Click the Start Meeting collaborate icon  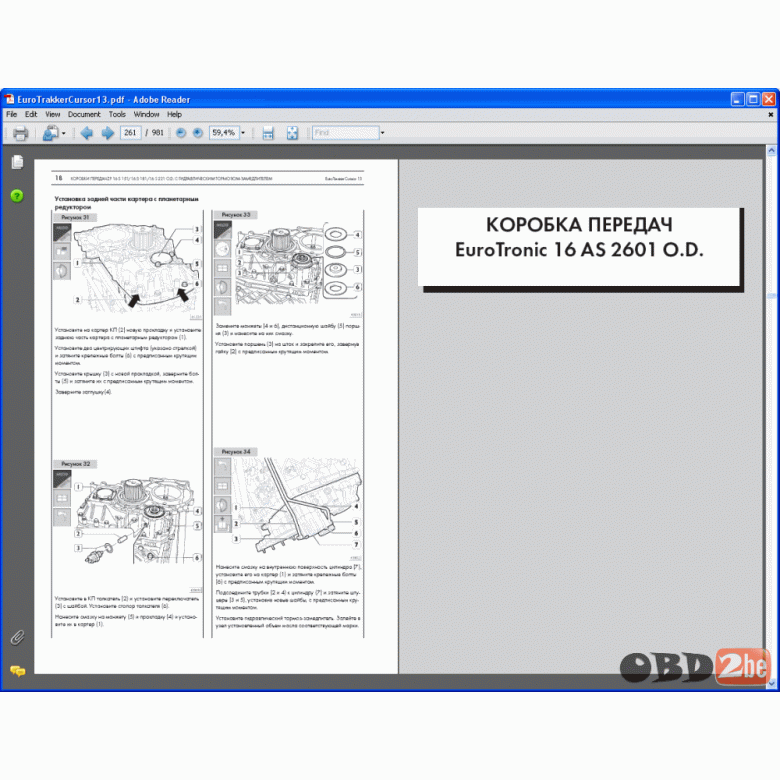coord(51,133)
